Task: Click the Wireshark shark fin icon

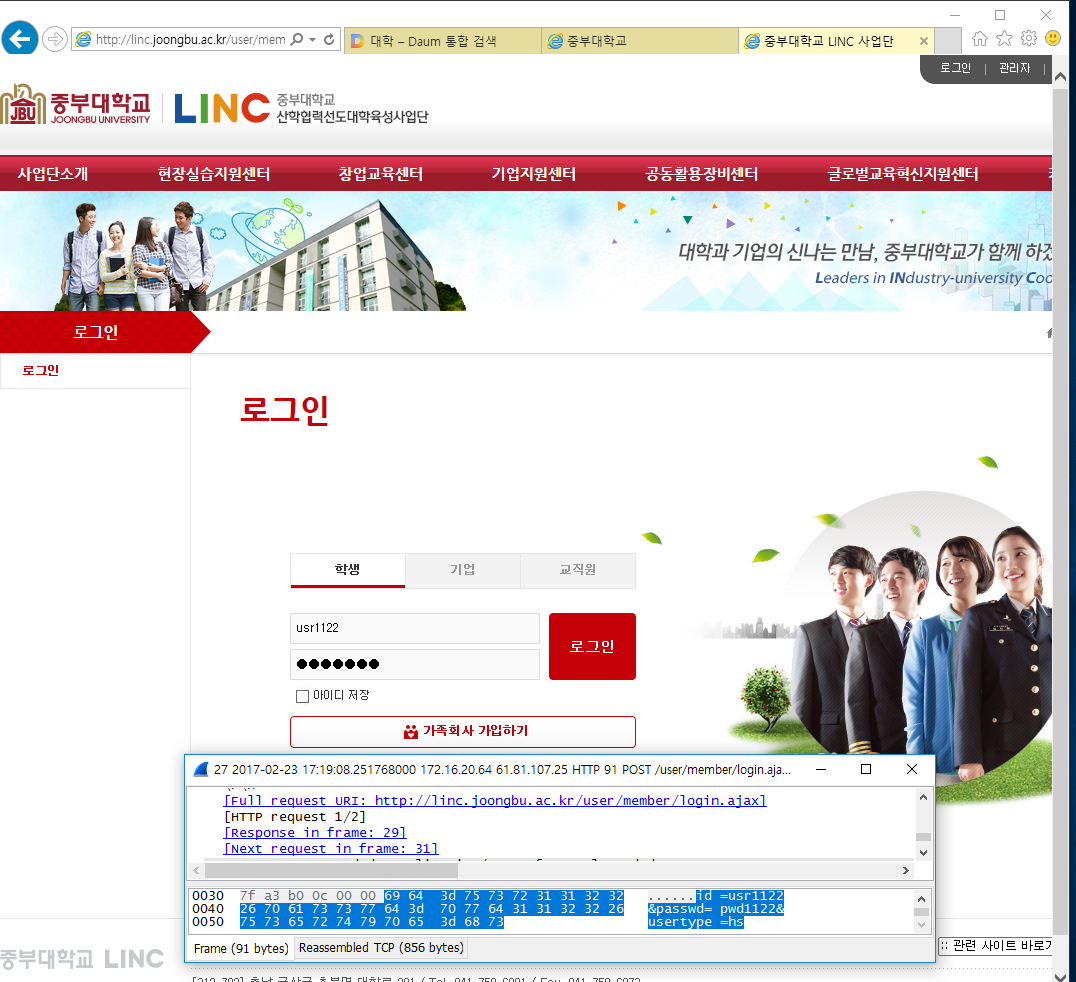Action: click(200, 769)
